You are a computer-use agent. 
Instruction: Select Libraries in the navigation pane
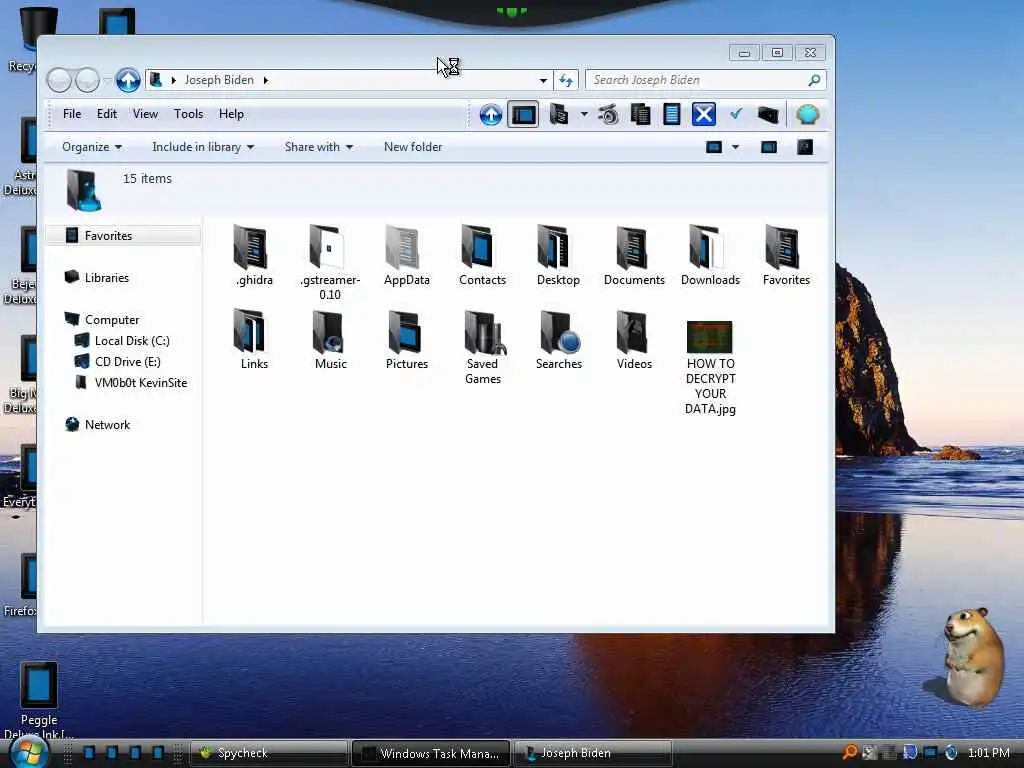[106, 278]
